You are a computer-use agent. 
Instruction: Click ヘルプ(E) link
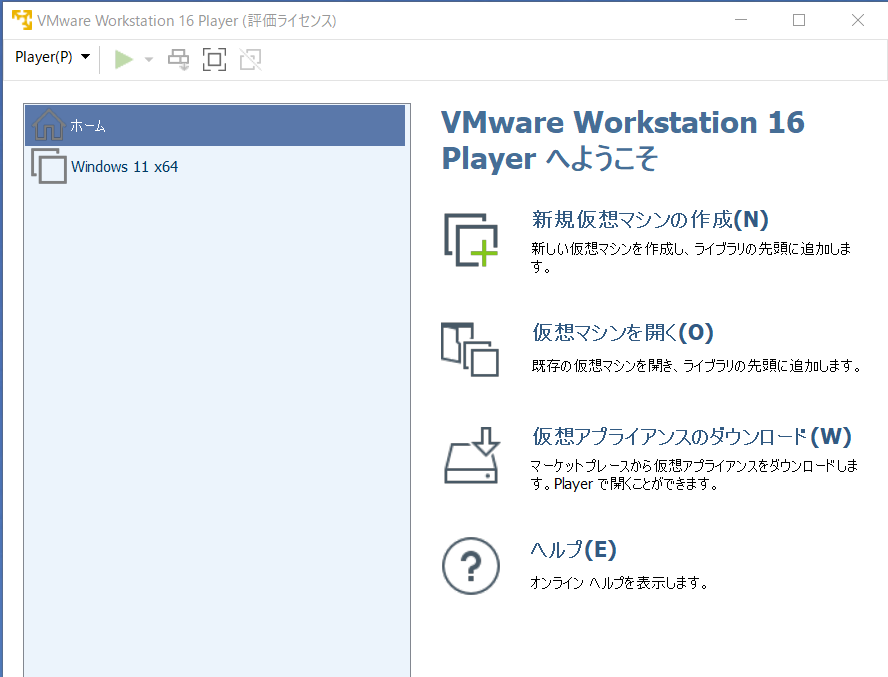(x=573, y=550)
